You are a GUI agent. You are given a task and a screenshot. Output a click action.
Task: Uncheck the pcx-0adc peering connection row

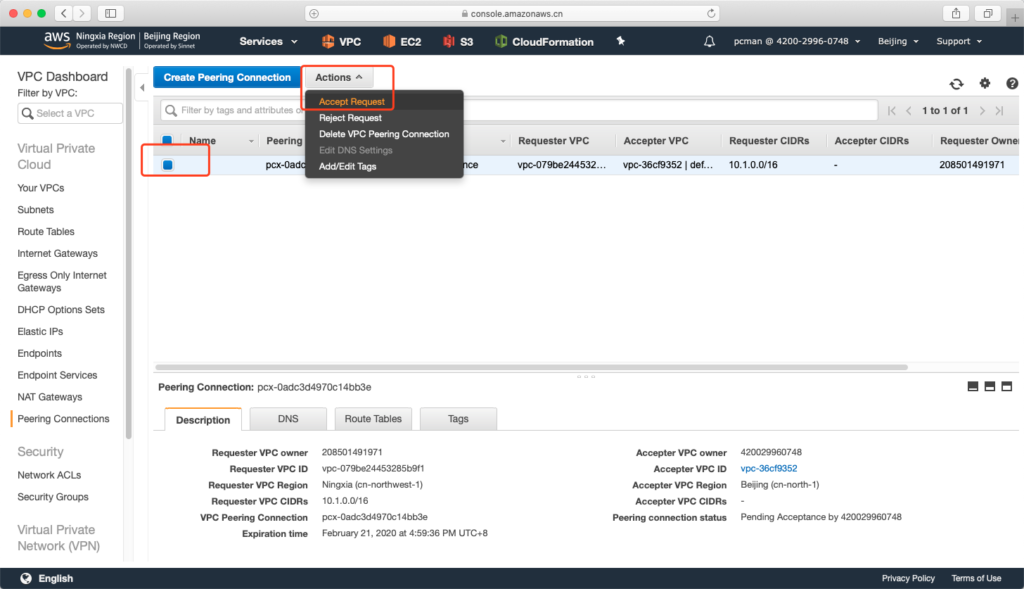[x=167, y=165]
